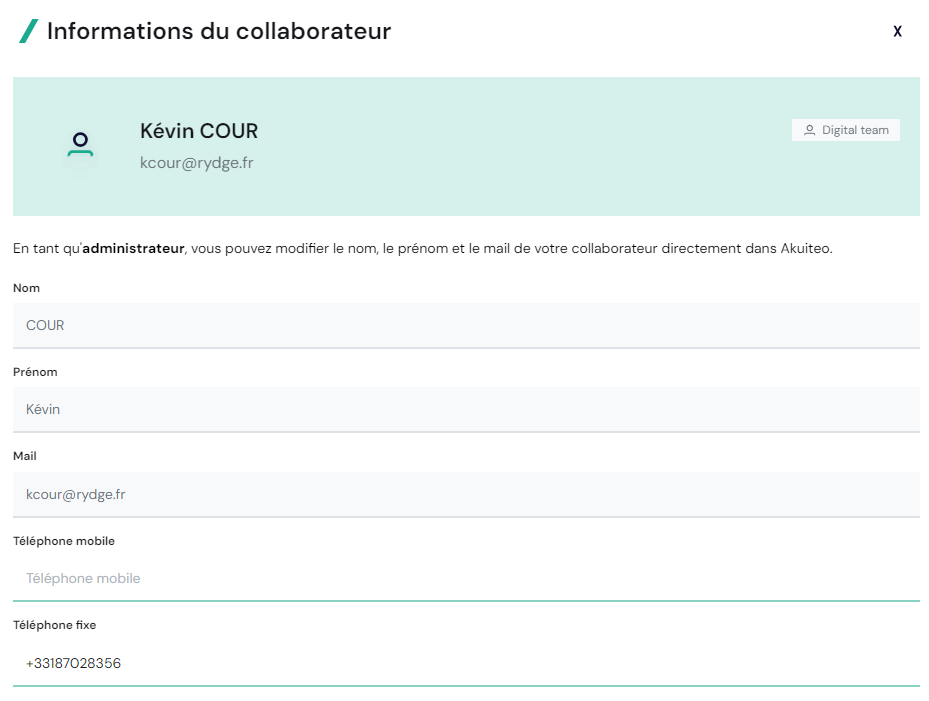Close the Informations du collaborateur dialog
Viewport: 929px width, 701px height.
(897, 32)
